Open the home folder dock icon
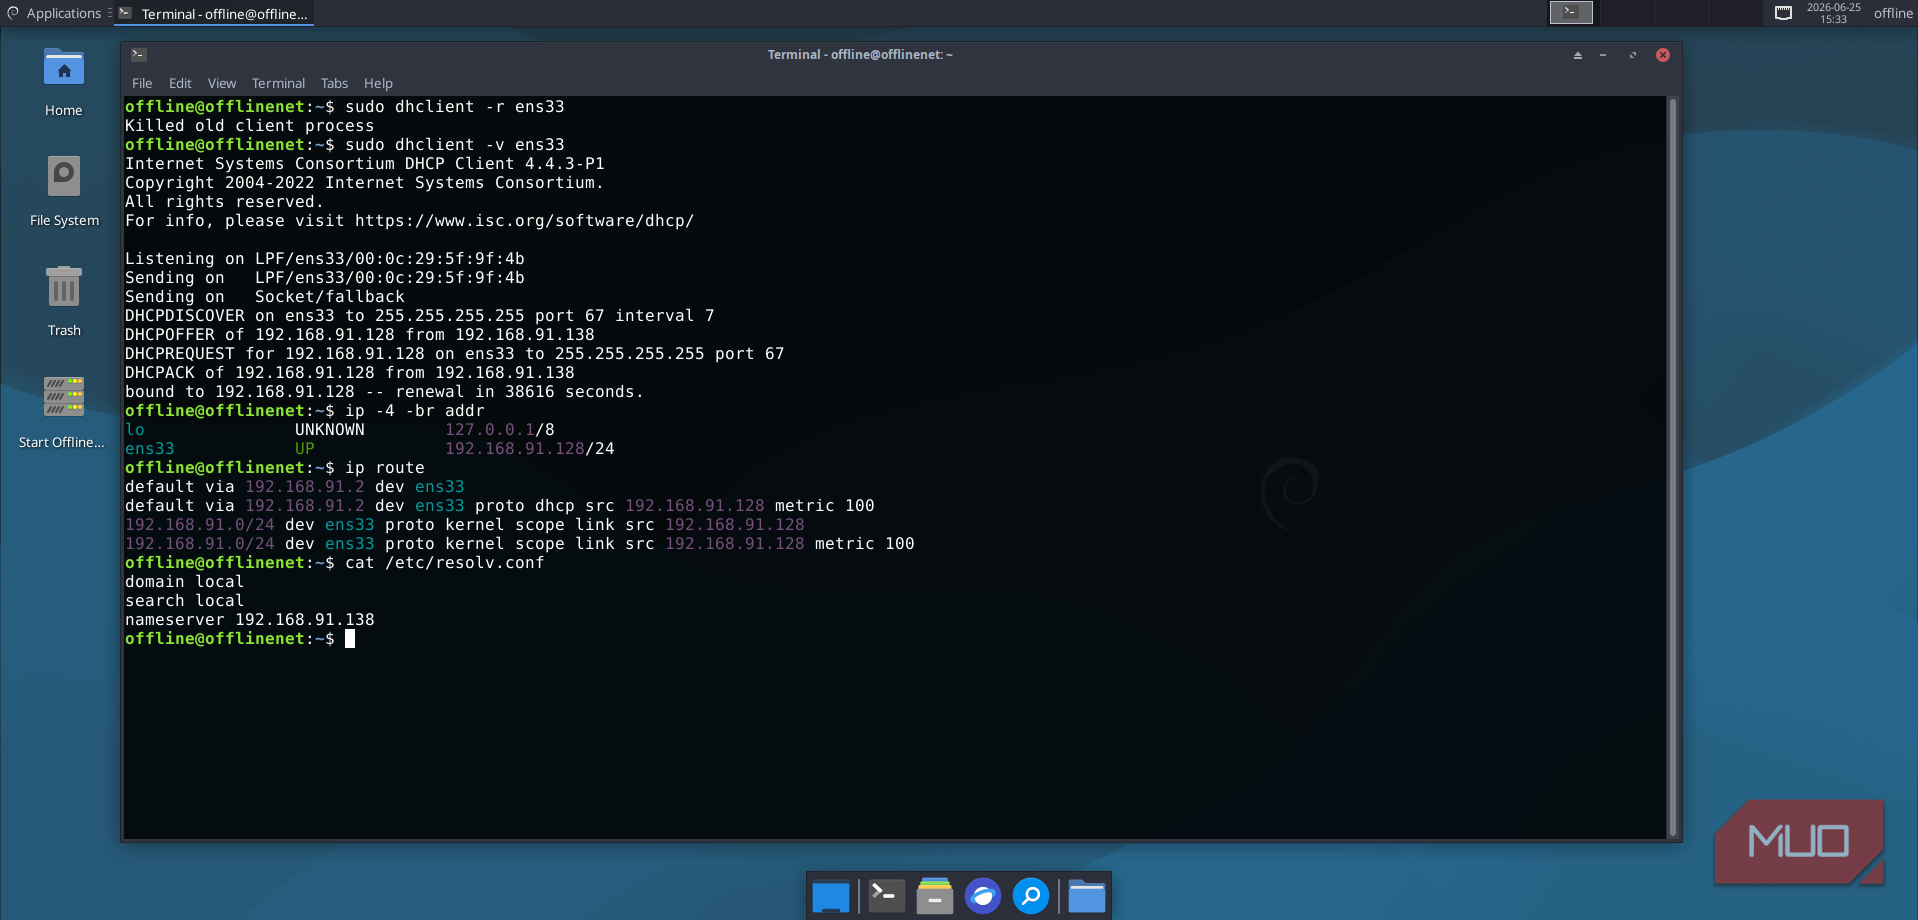Screen dimensions: 1918x920 pos(1086,896)
